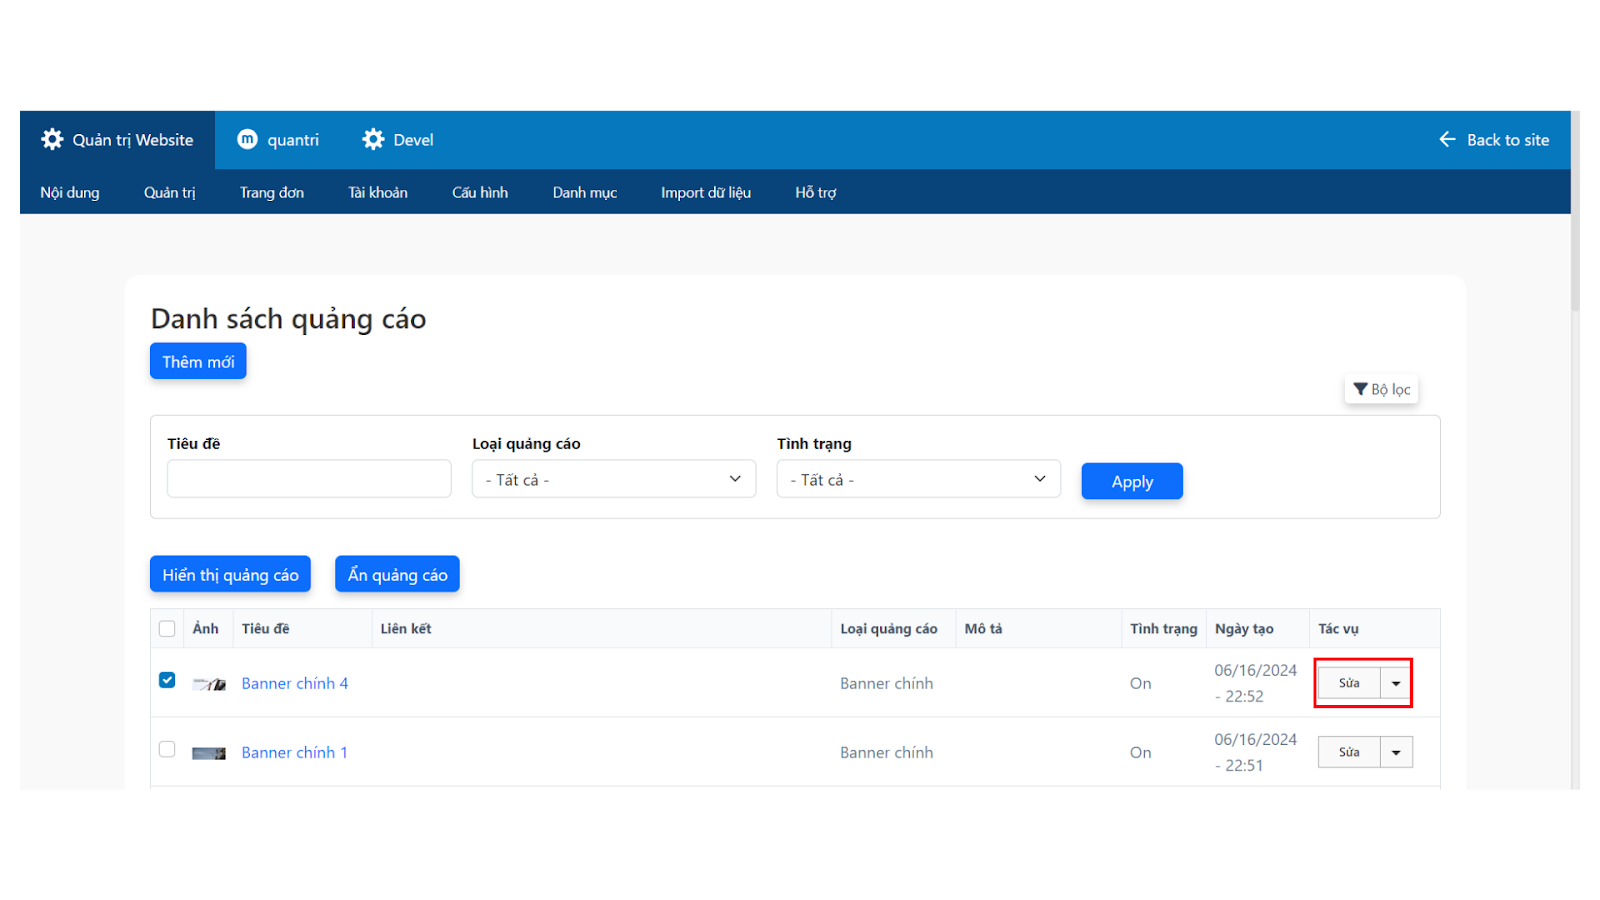Screen dimensions: 1600x900
Task: Open the Banner chính 4 thumbnail image
Action: [209, 684]
